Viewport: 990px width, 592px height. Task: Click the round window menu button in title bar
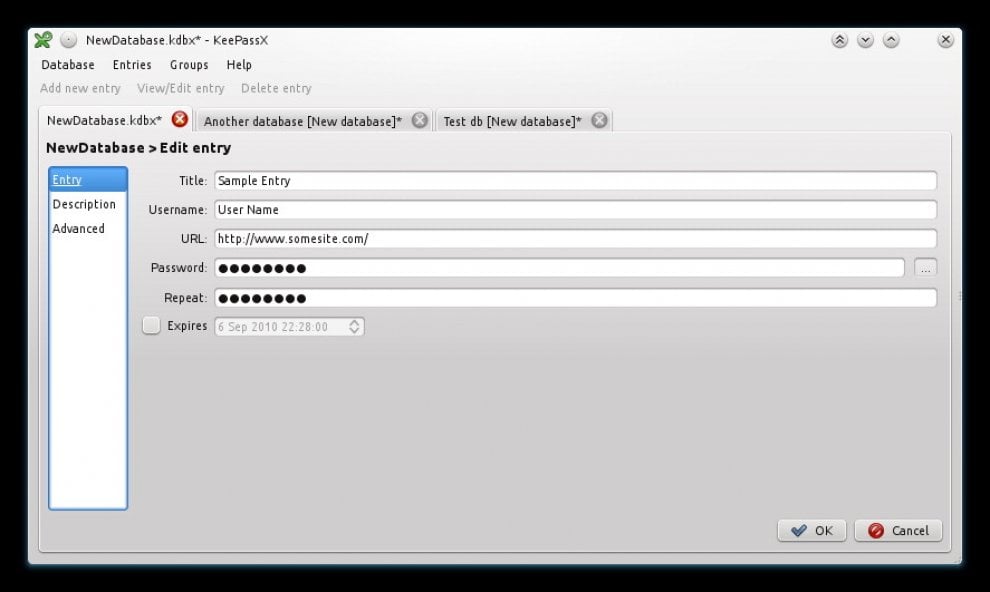[x=68, y=40]
